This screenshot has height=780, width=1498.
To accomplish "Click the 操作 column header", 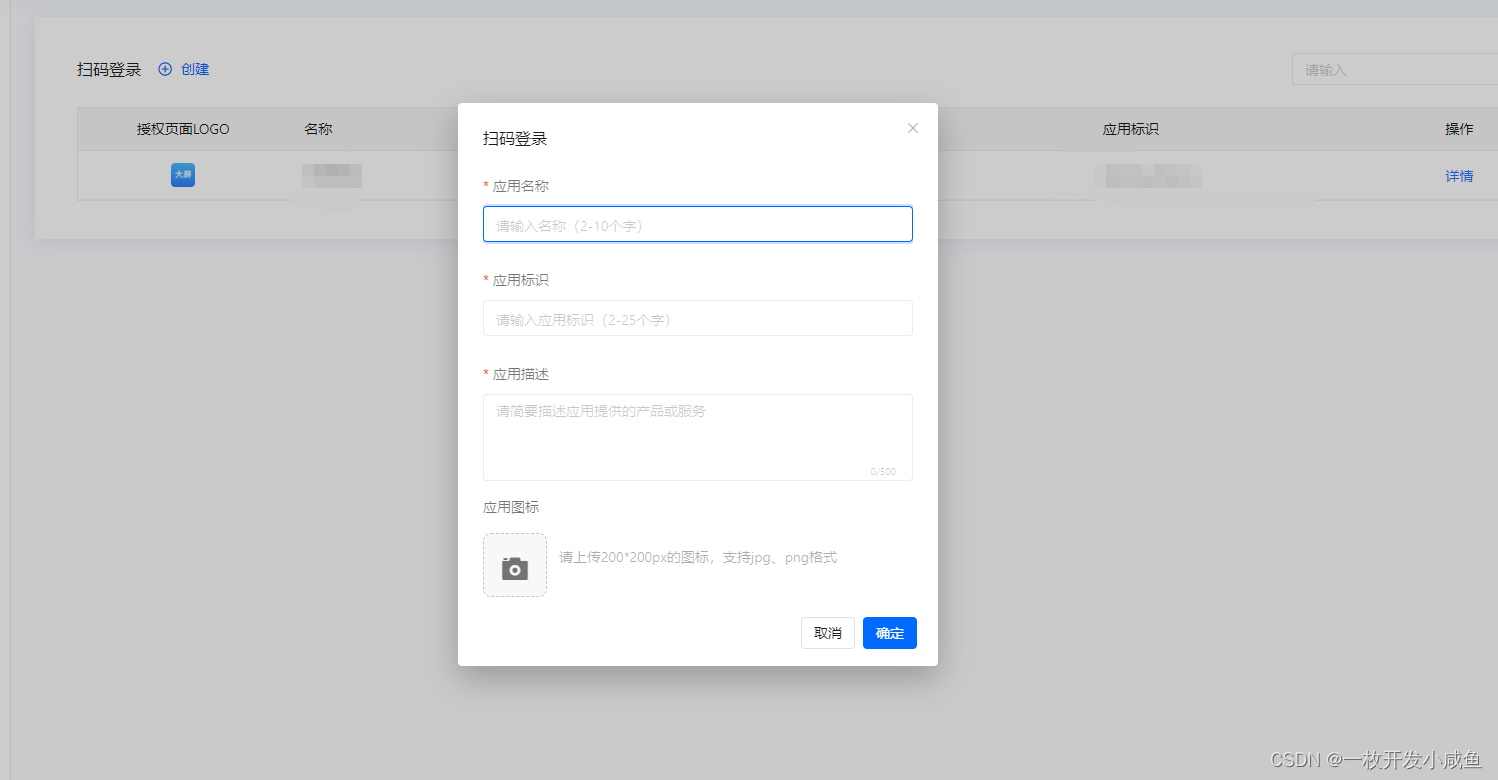I will pos(1459,129).
